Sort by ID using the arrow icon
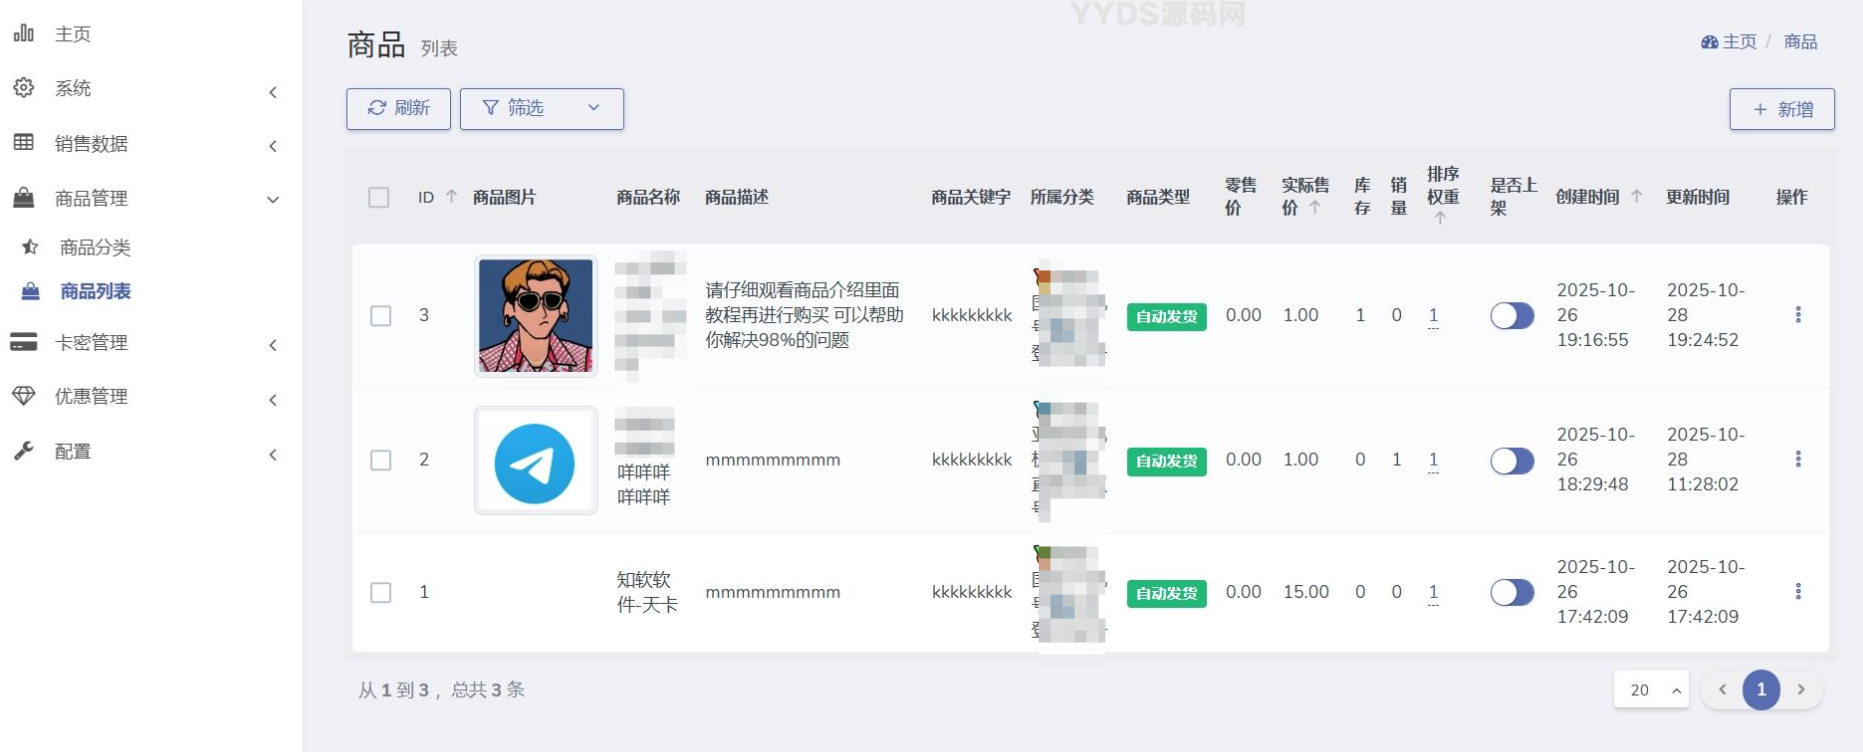 [451, 197]
